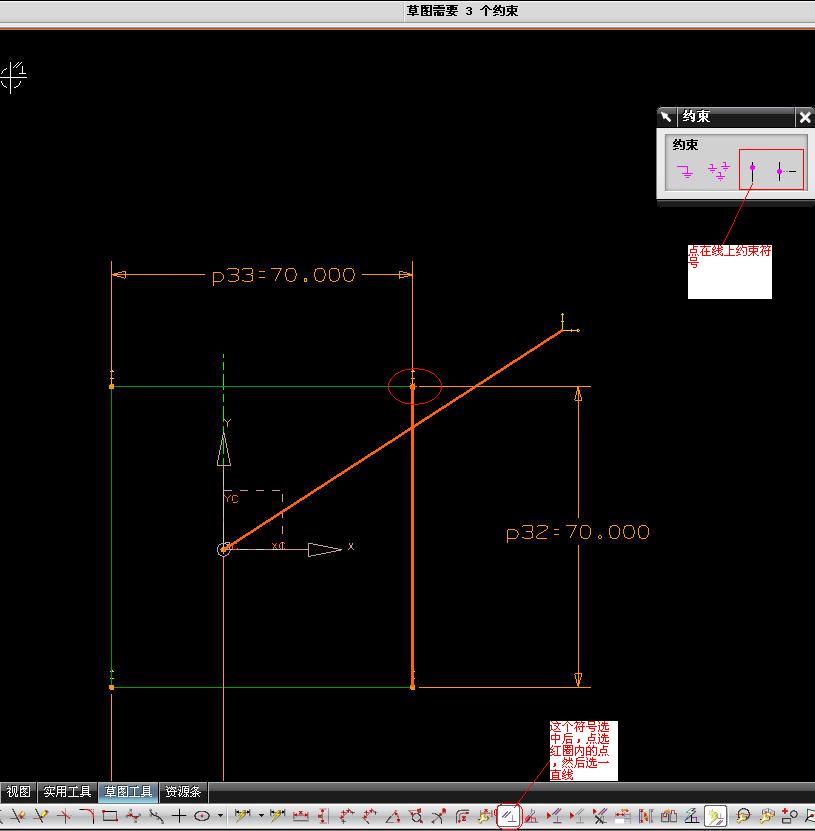This screenshot has height=831, width=815.
Task: Click Convert To/From Reference icon
Action: [645, 816]
